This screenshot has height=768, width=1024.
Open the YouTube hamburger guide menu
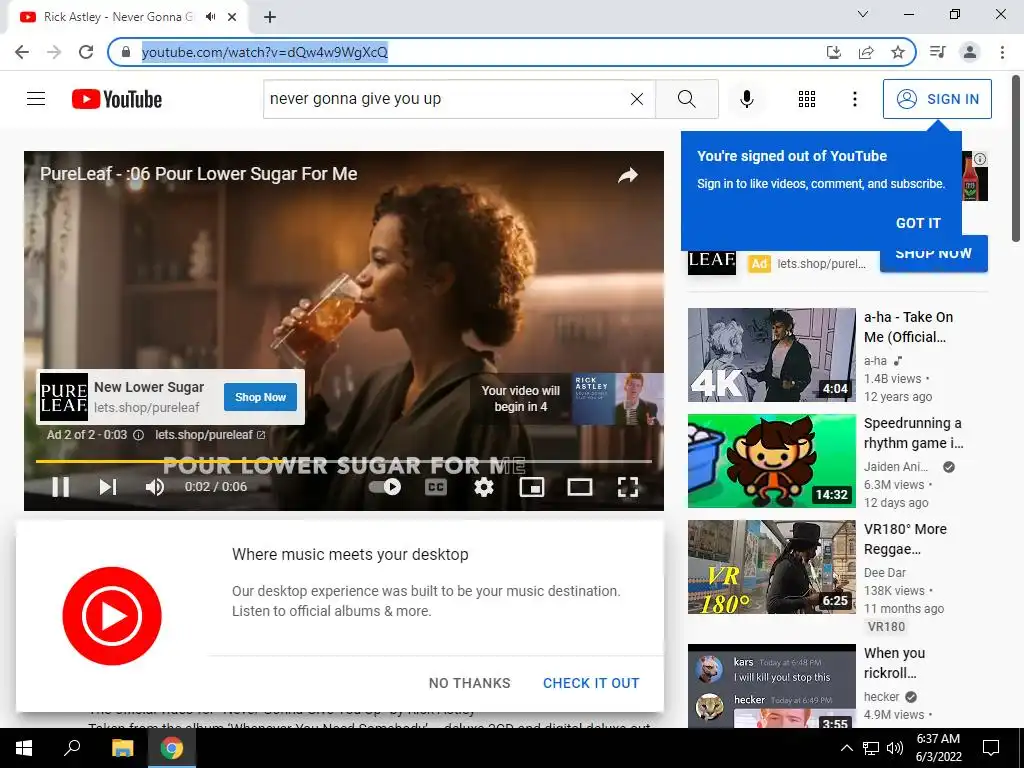click(36, 99)
